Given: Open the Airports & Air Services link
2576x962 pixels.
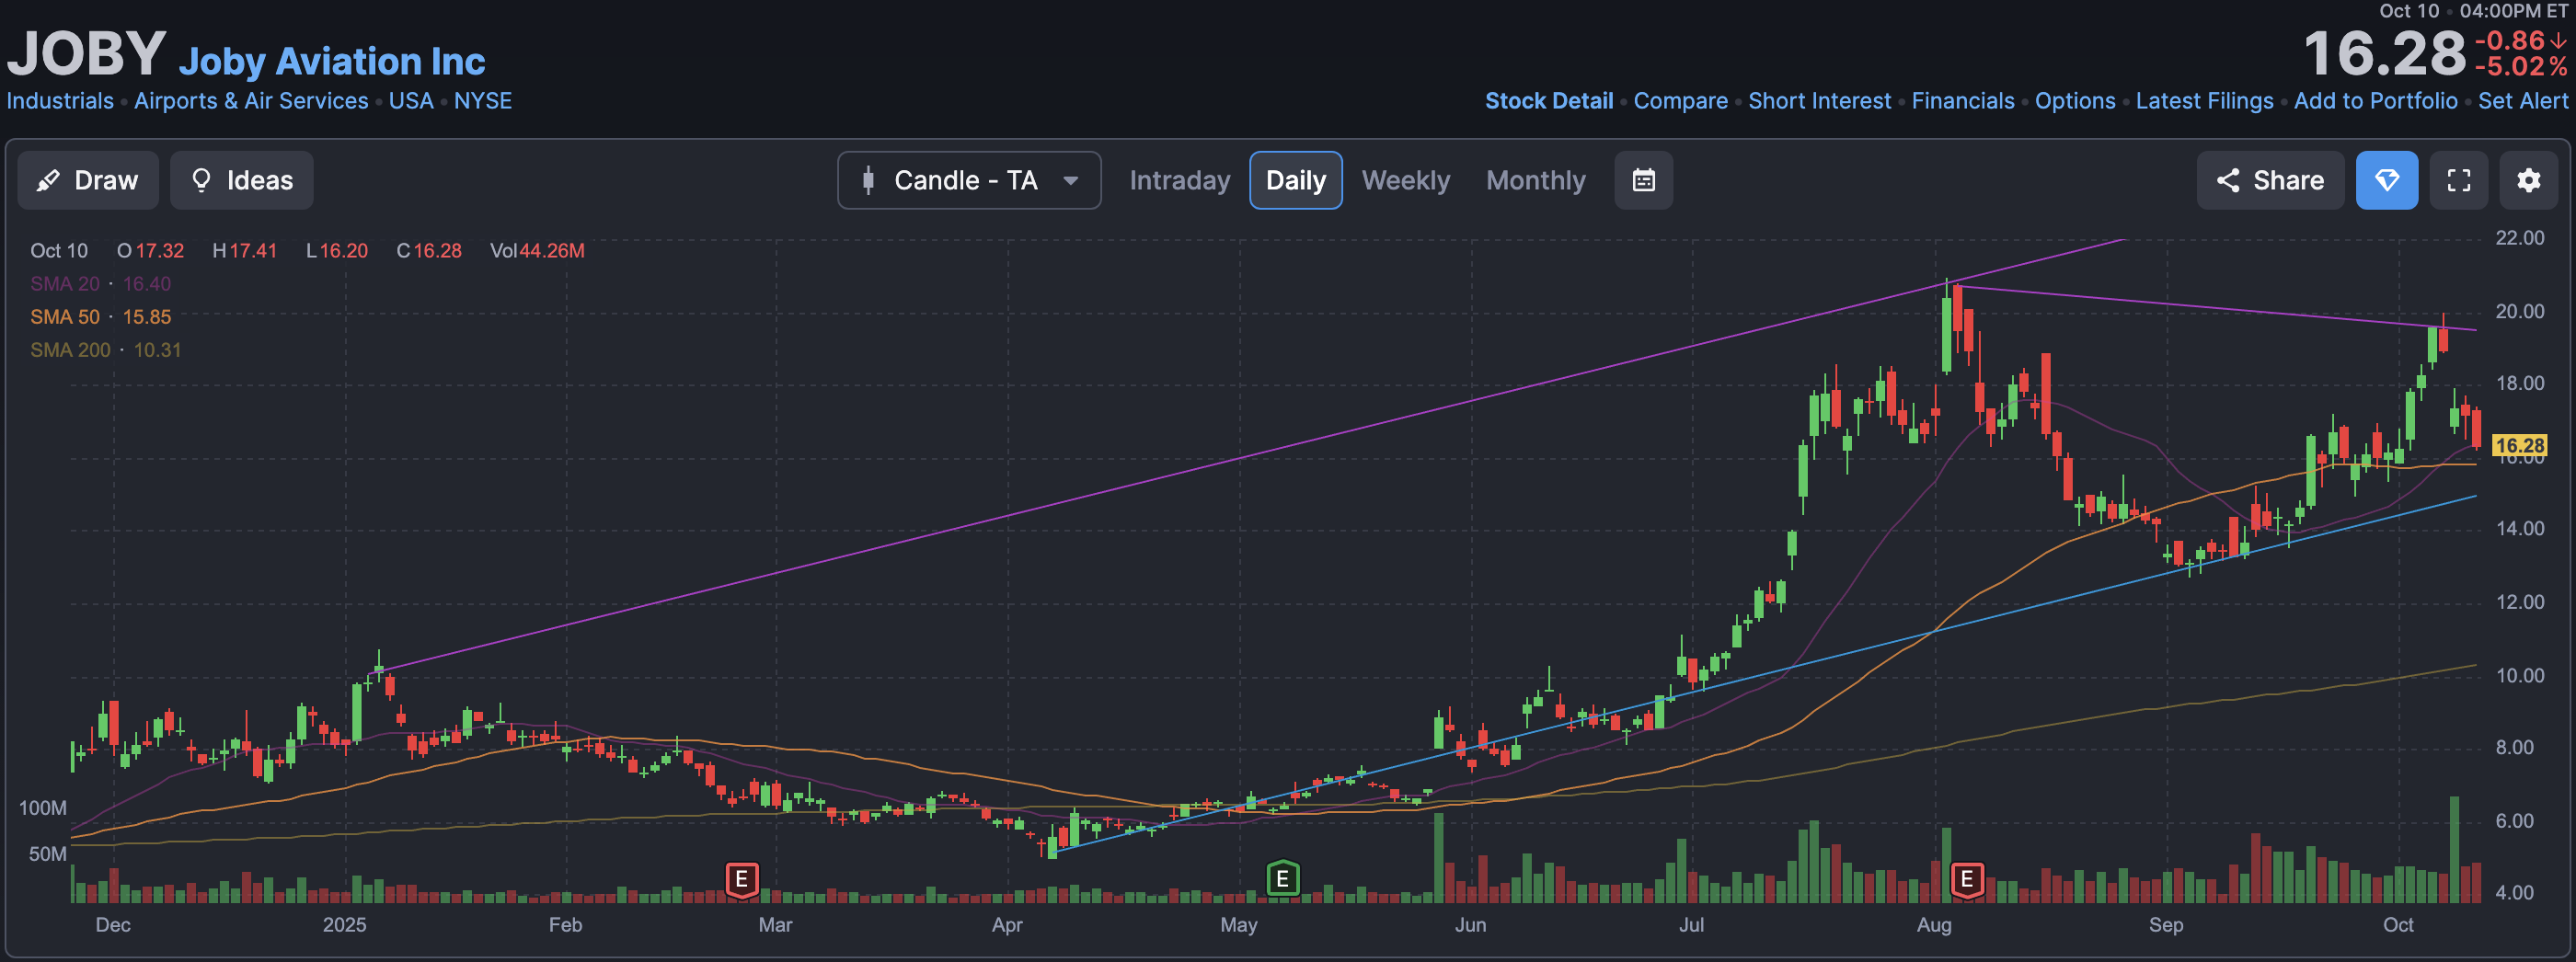Looking at the screenshot, I should tap(251, 101).
